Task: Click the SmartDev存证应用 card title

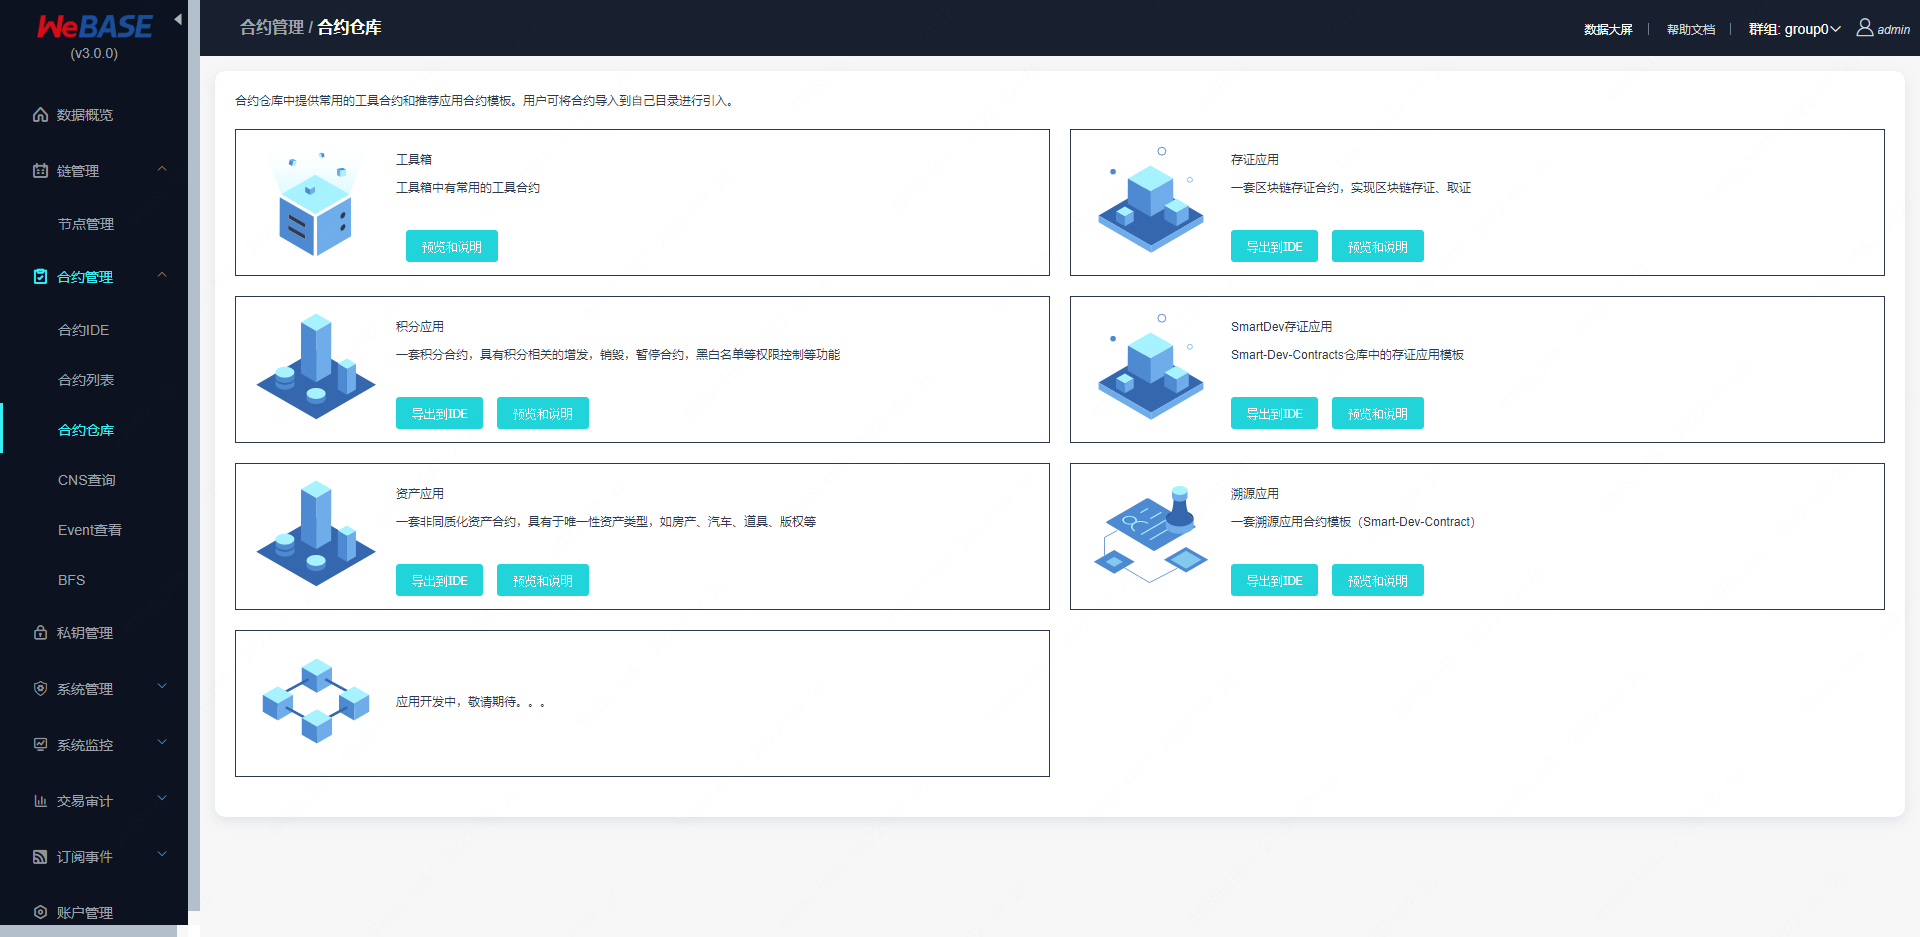Action: coord(1281,326)
